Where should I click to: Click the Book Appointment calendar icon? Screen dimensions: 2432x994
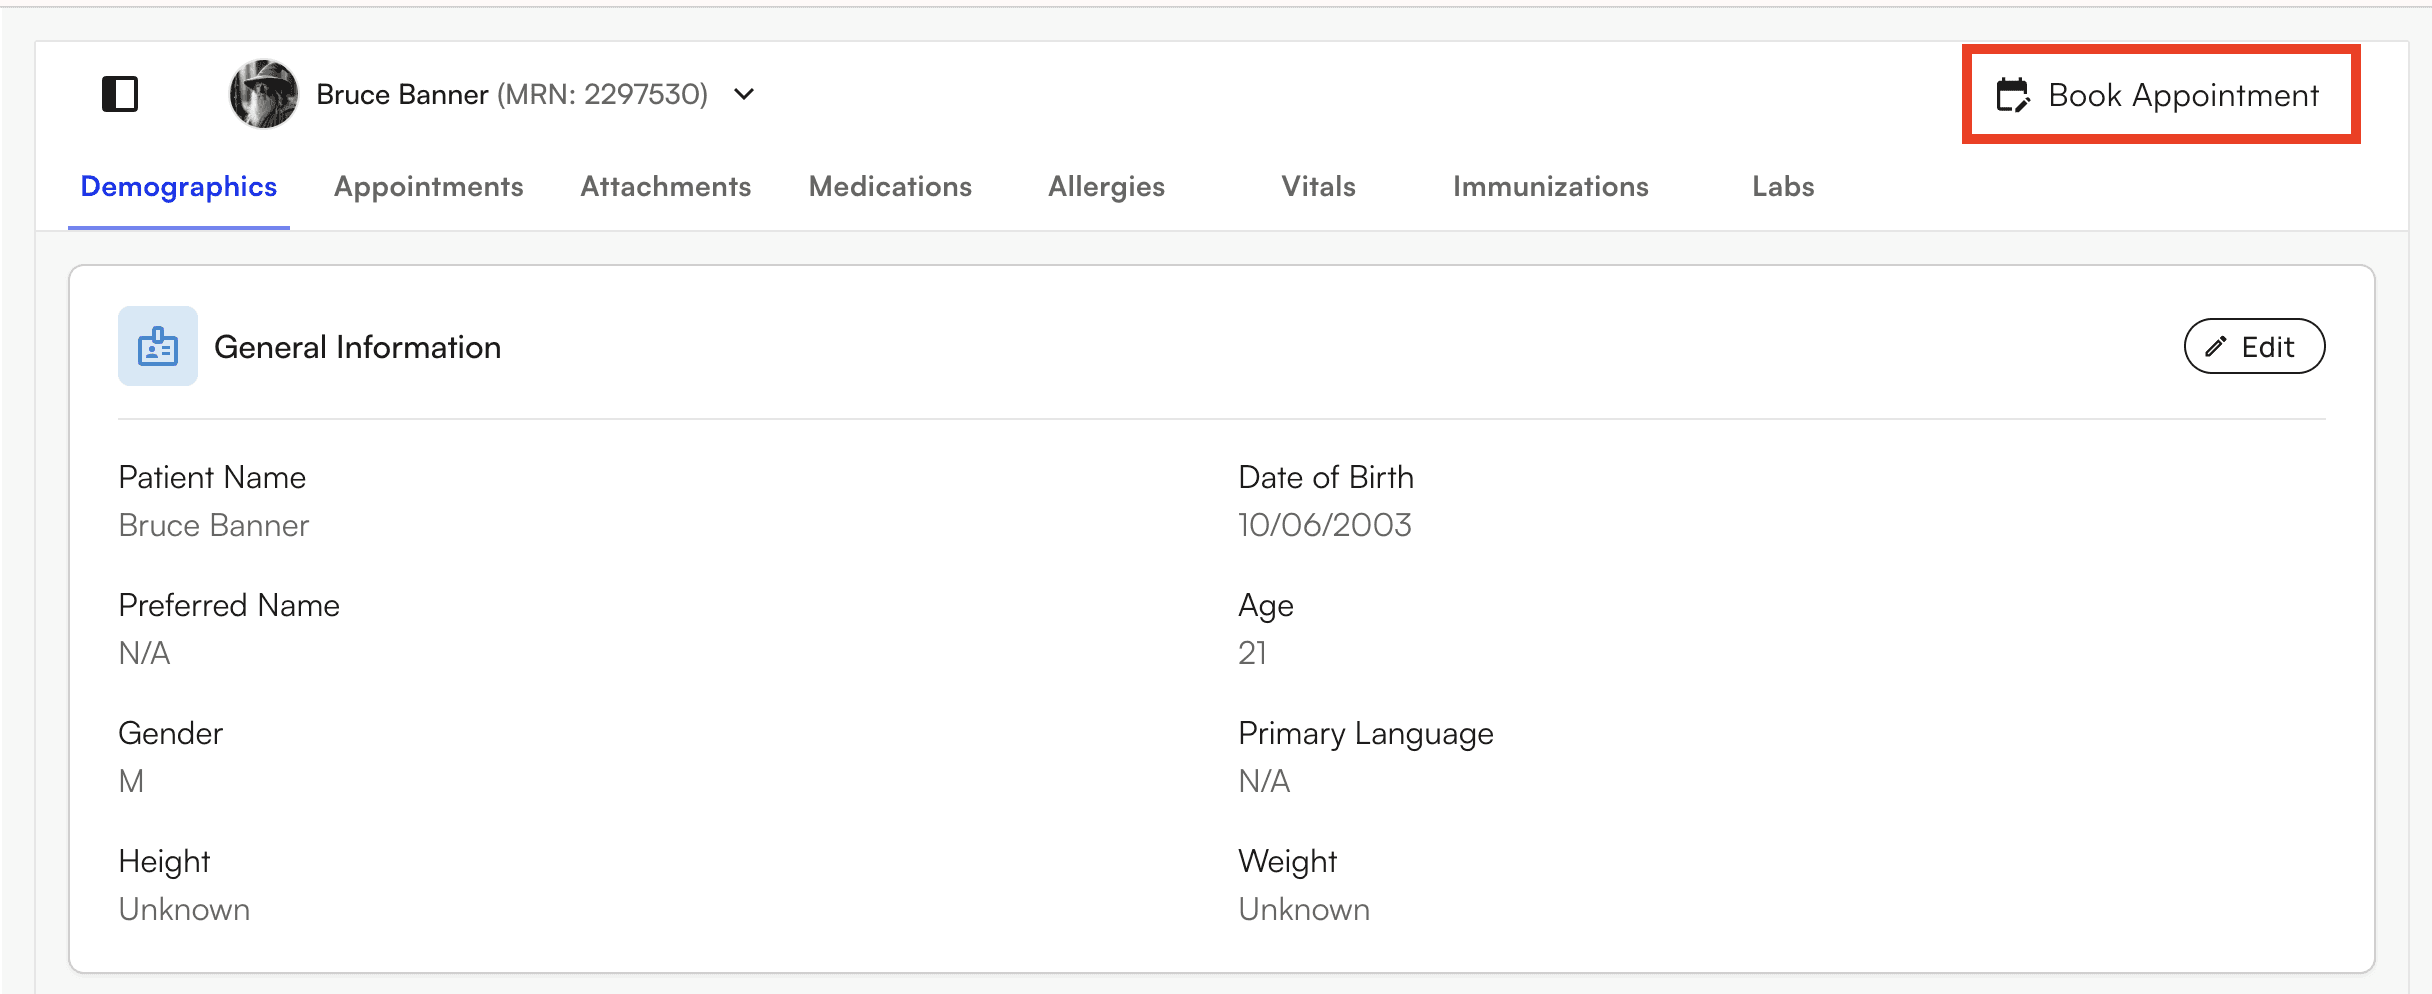[x=2012, y=95]
